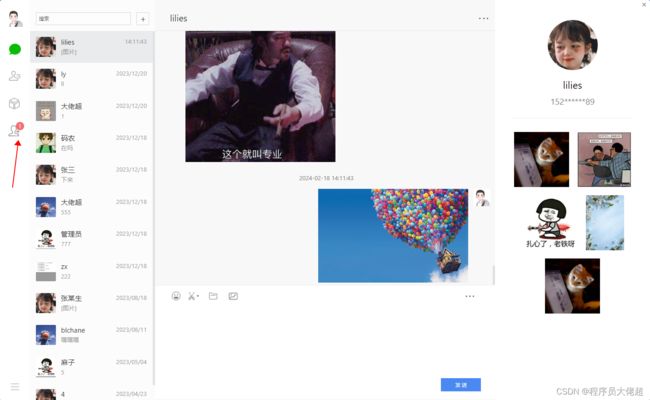Open the 大佬超 chat with preview 555
The width and height of the screenshot is (650, 400).
pyautogui.click(x=92, y=207)
